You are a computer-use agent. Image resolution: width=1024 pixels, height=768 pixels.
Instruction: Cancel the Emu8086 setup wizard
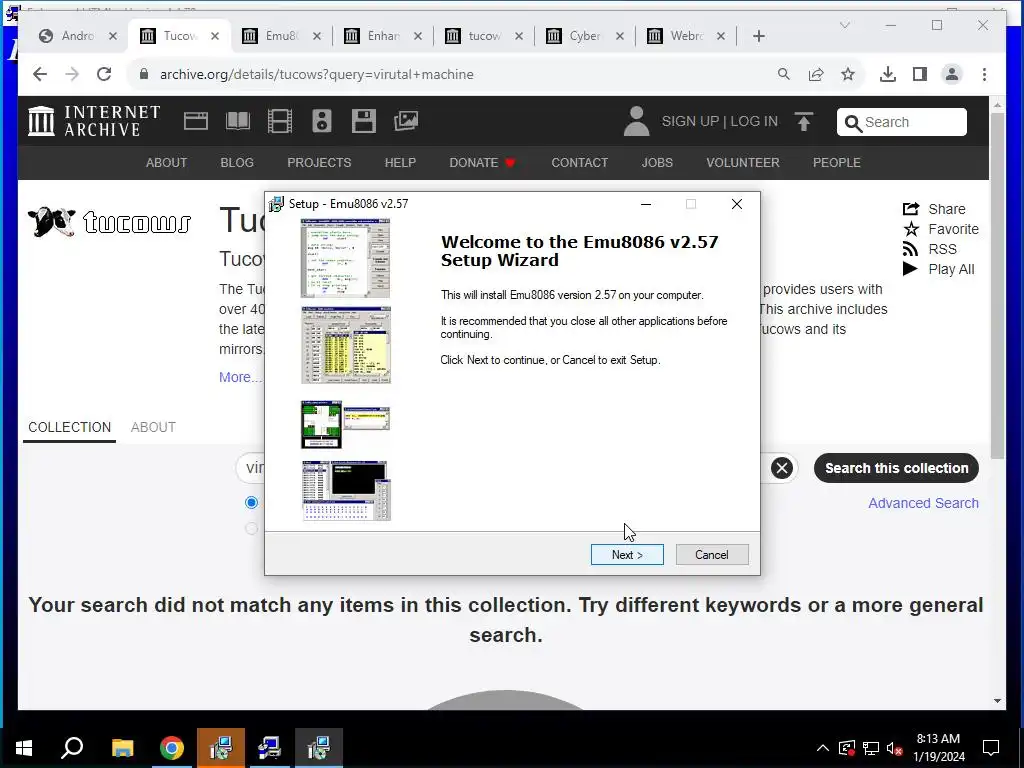coord(712,554)
